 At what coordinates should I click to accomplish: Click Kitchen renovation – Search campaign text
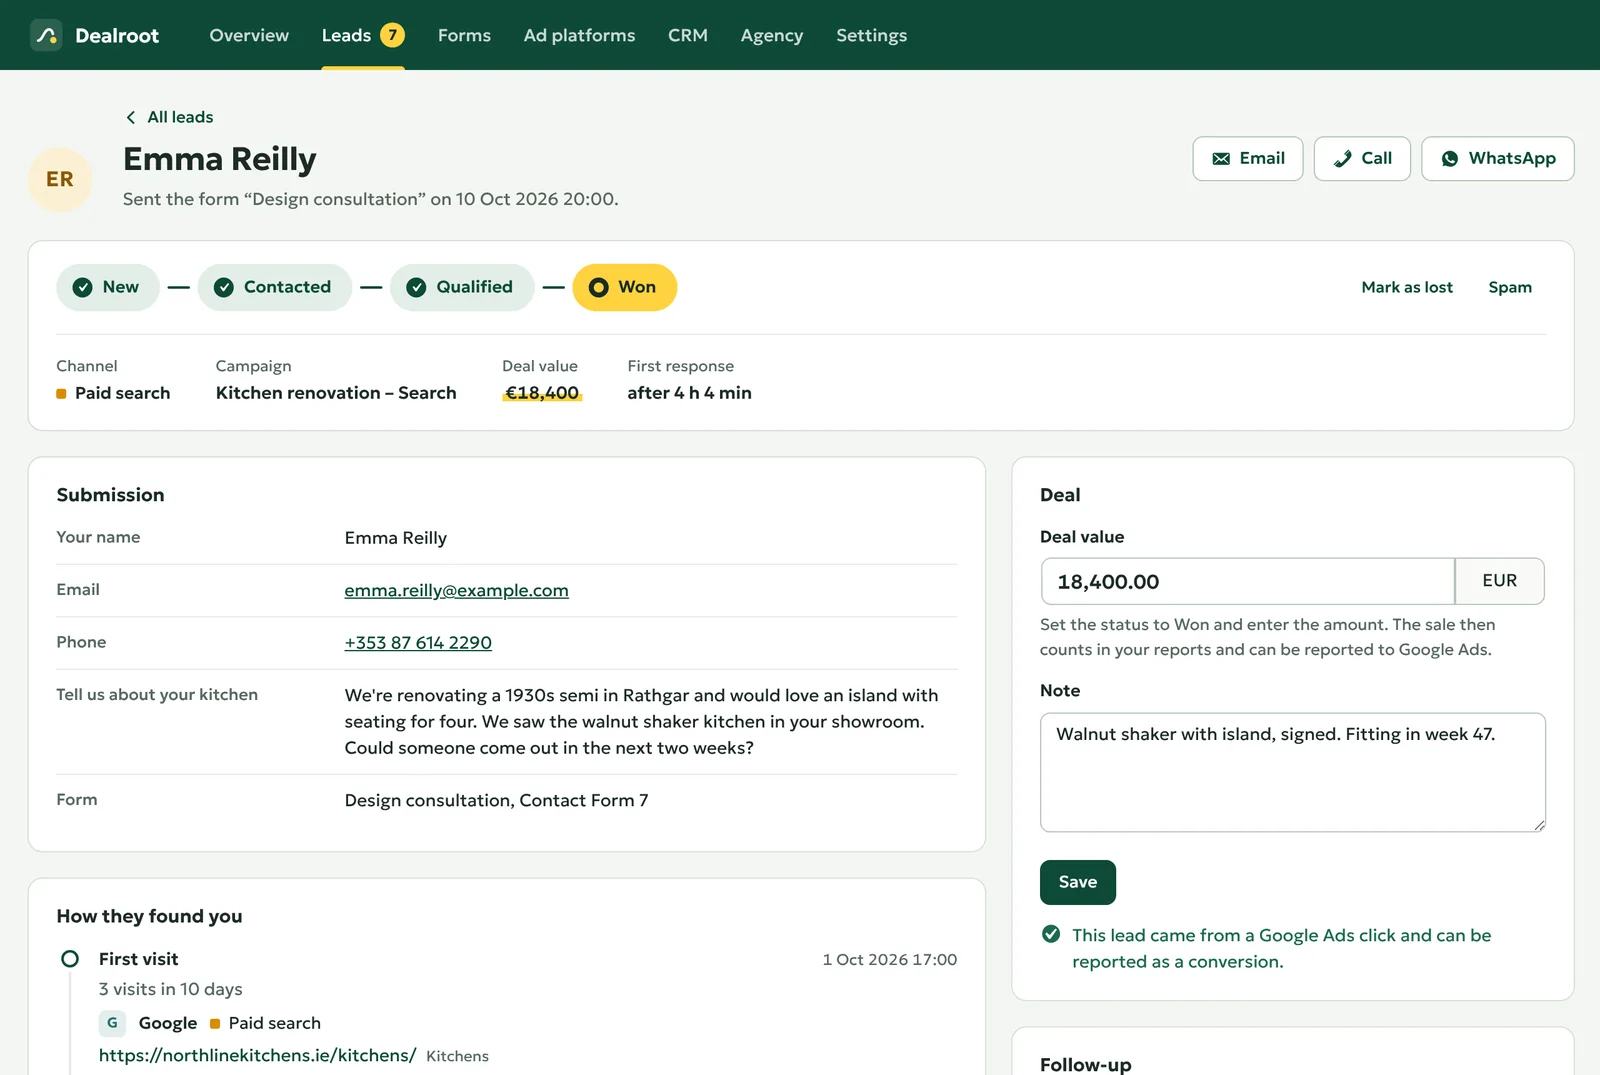(336, 393)
